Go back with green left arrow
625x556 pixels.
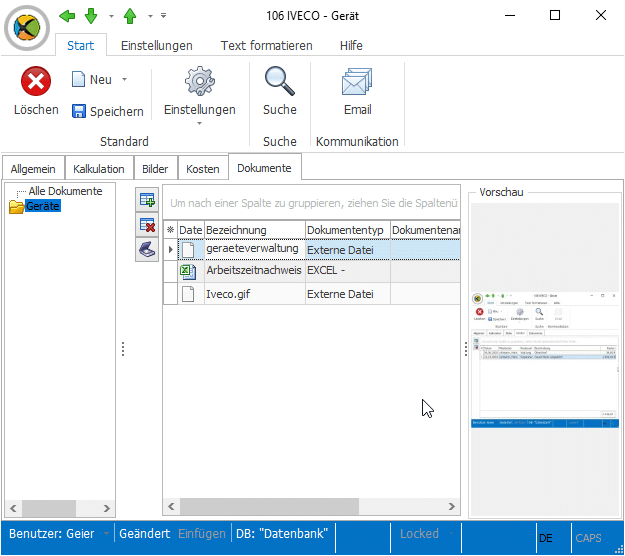67,16
